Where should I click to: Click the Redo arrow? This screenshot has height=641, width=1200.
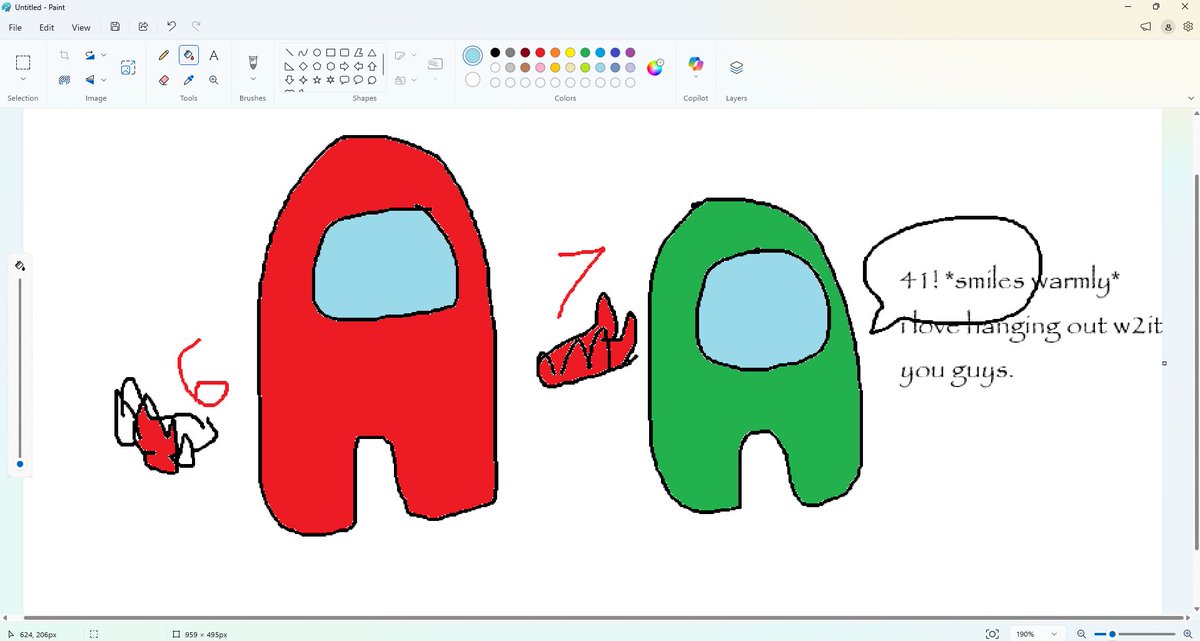[x=196, y=27]
